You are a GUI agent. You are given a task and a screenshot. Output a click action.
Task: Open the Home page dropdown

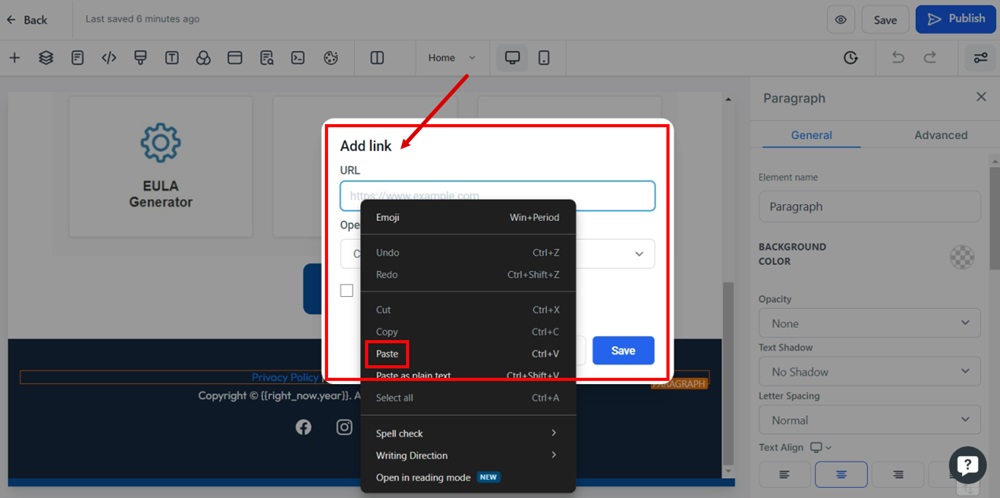pos(452,58)
